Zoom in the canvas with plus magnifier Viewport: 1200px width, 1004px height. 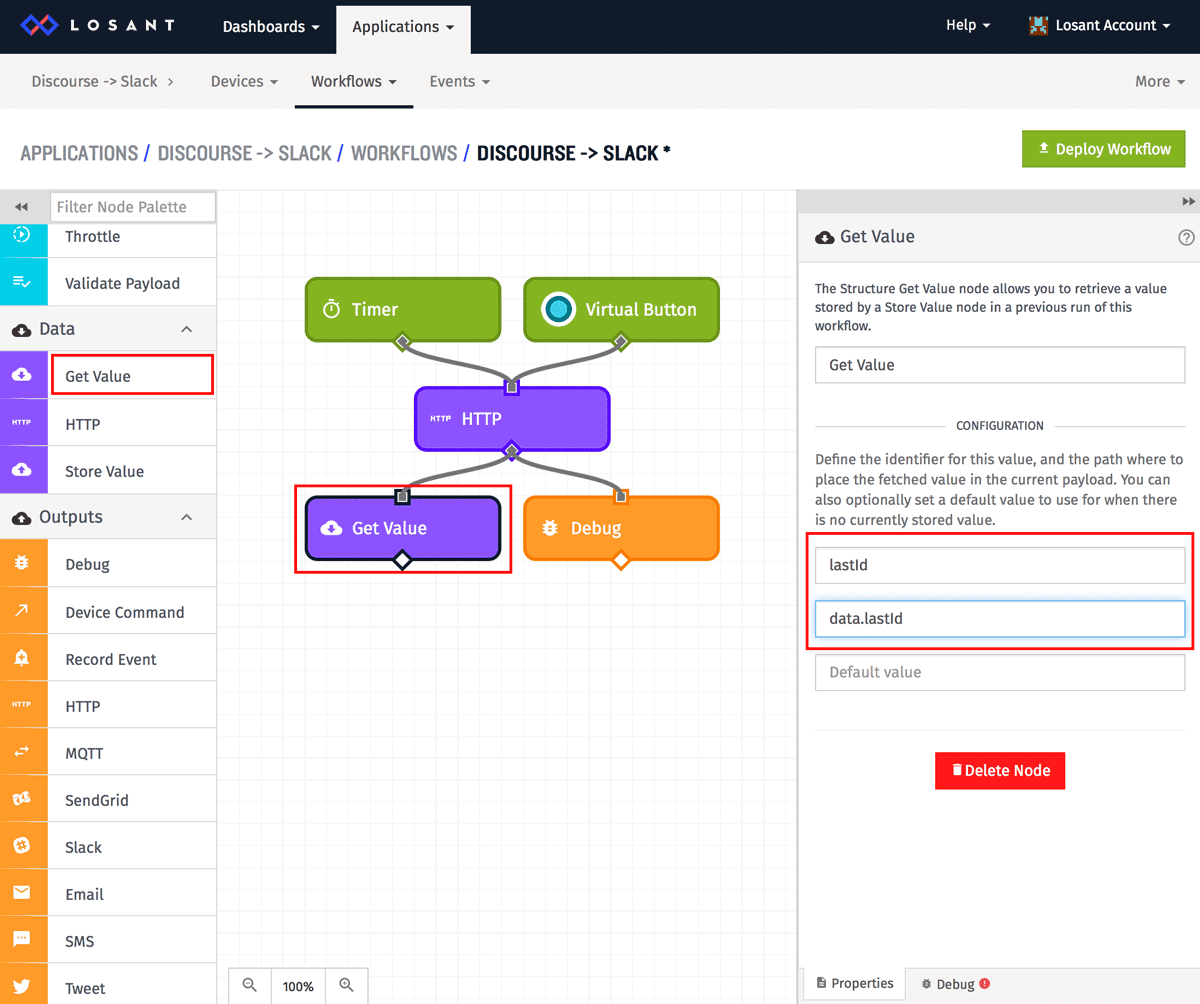[x=346, y=985]
